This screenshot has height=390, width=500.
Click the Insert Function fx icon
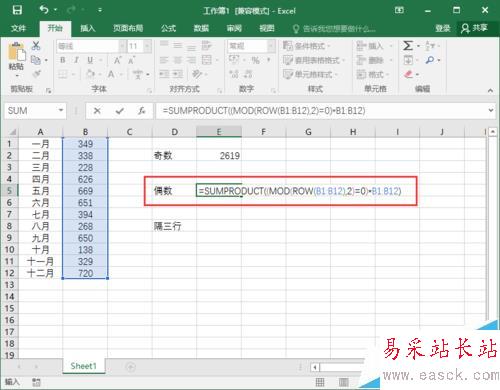[x=141, y=111]
